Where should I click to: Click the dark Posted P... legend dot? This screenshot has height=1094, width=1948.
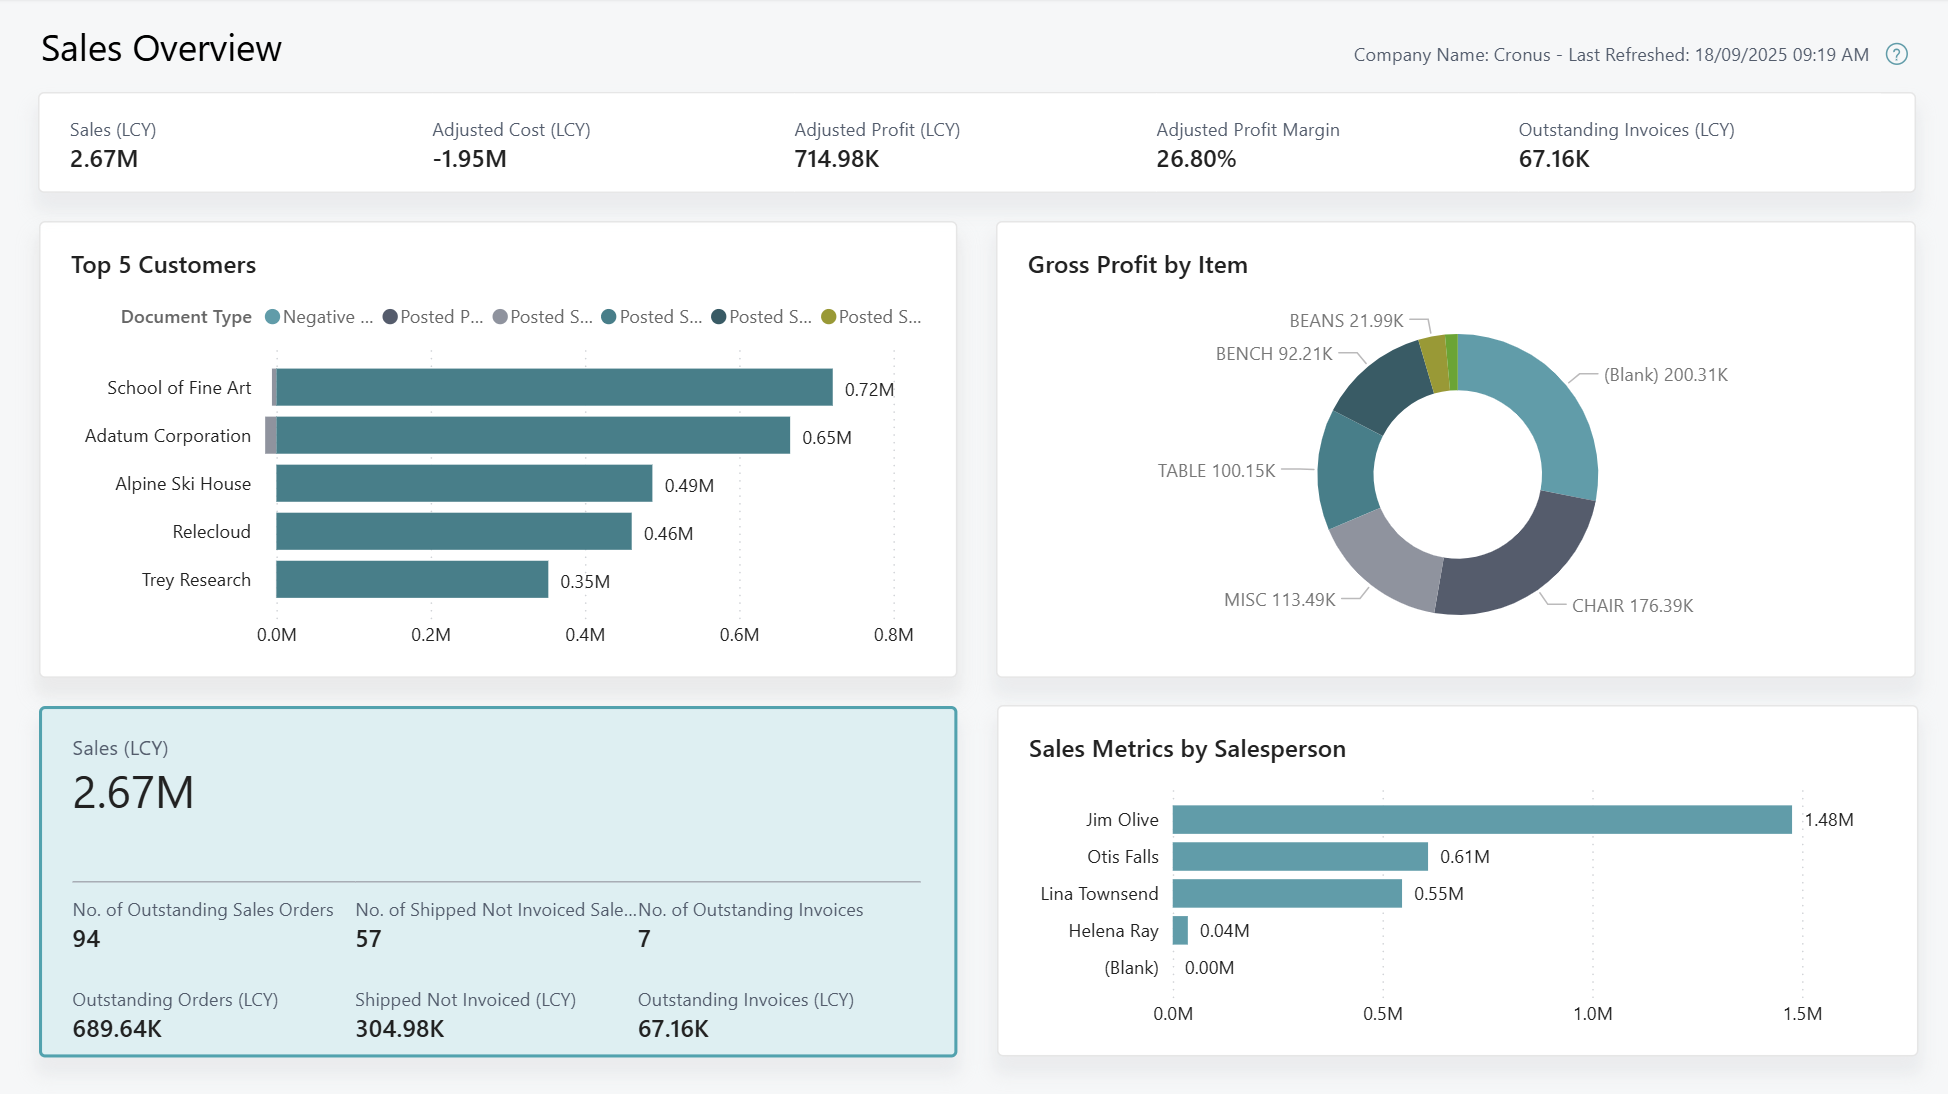click(388, 316)
